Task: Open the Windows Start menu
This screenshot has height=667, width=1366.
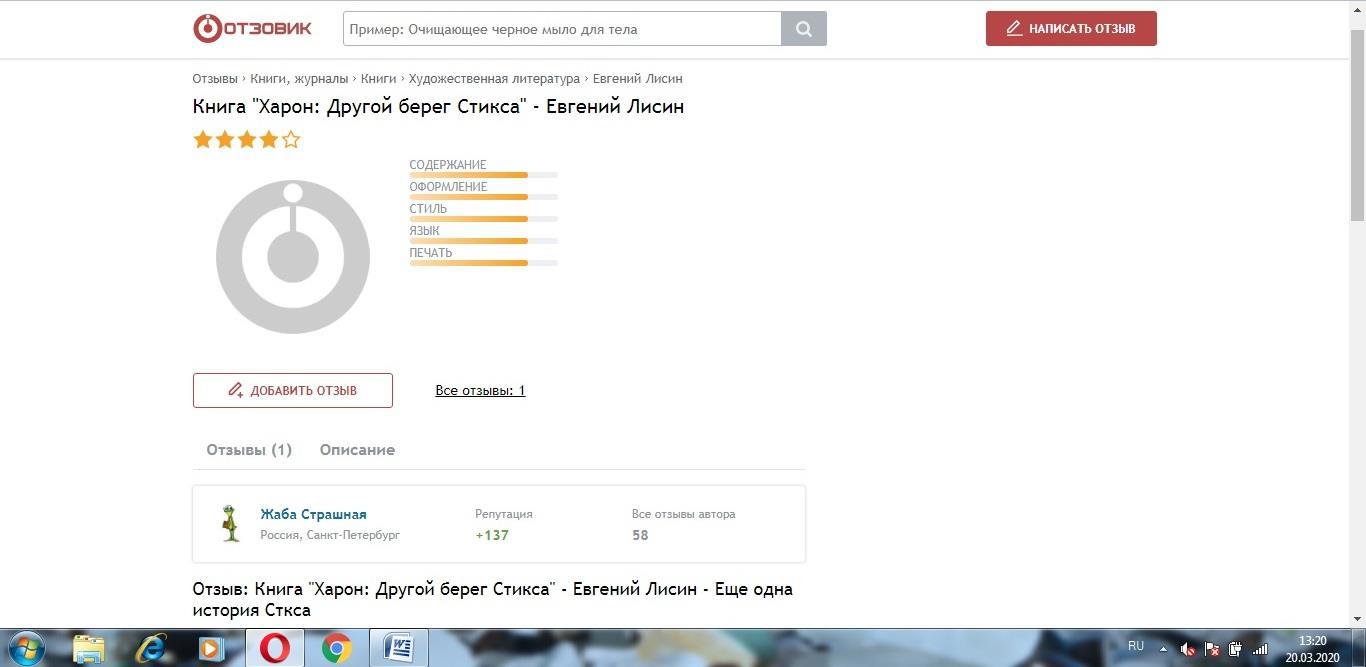Action: [x=26, y=648]
